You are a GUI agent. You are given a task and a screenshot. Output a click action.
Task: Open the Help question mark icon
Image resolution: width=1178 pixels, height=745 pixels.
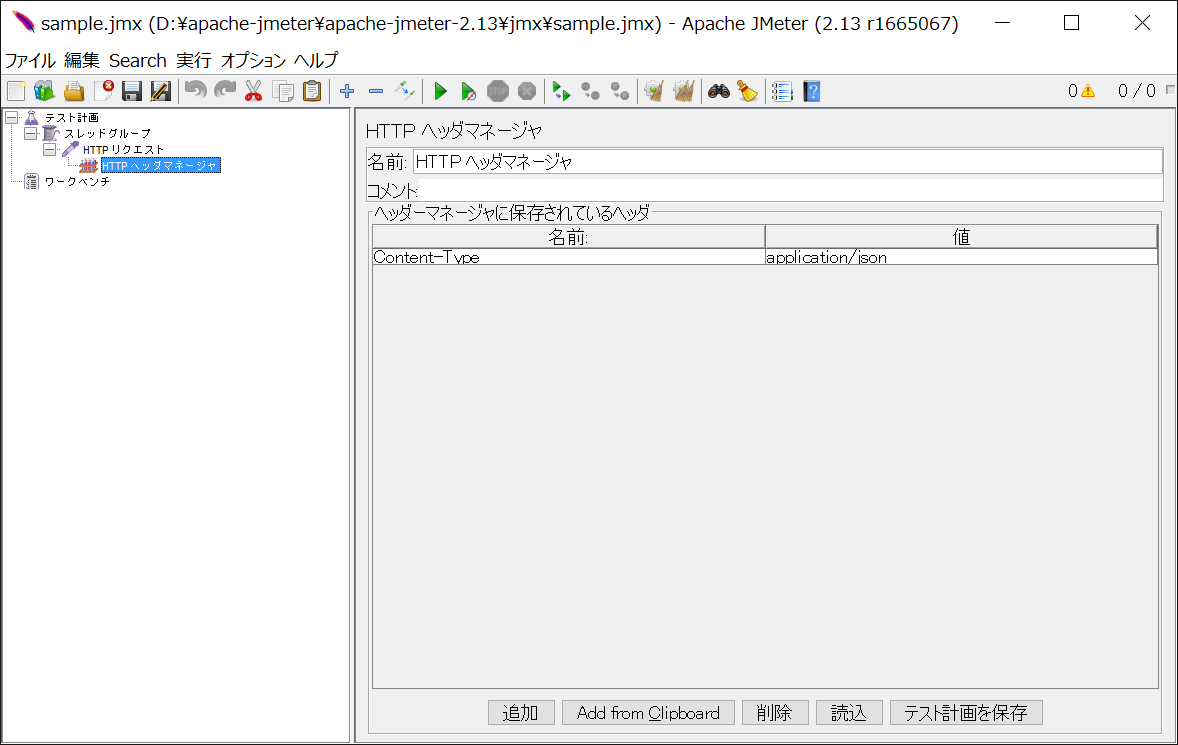tap(811, 92)
